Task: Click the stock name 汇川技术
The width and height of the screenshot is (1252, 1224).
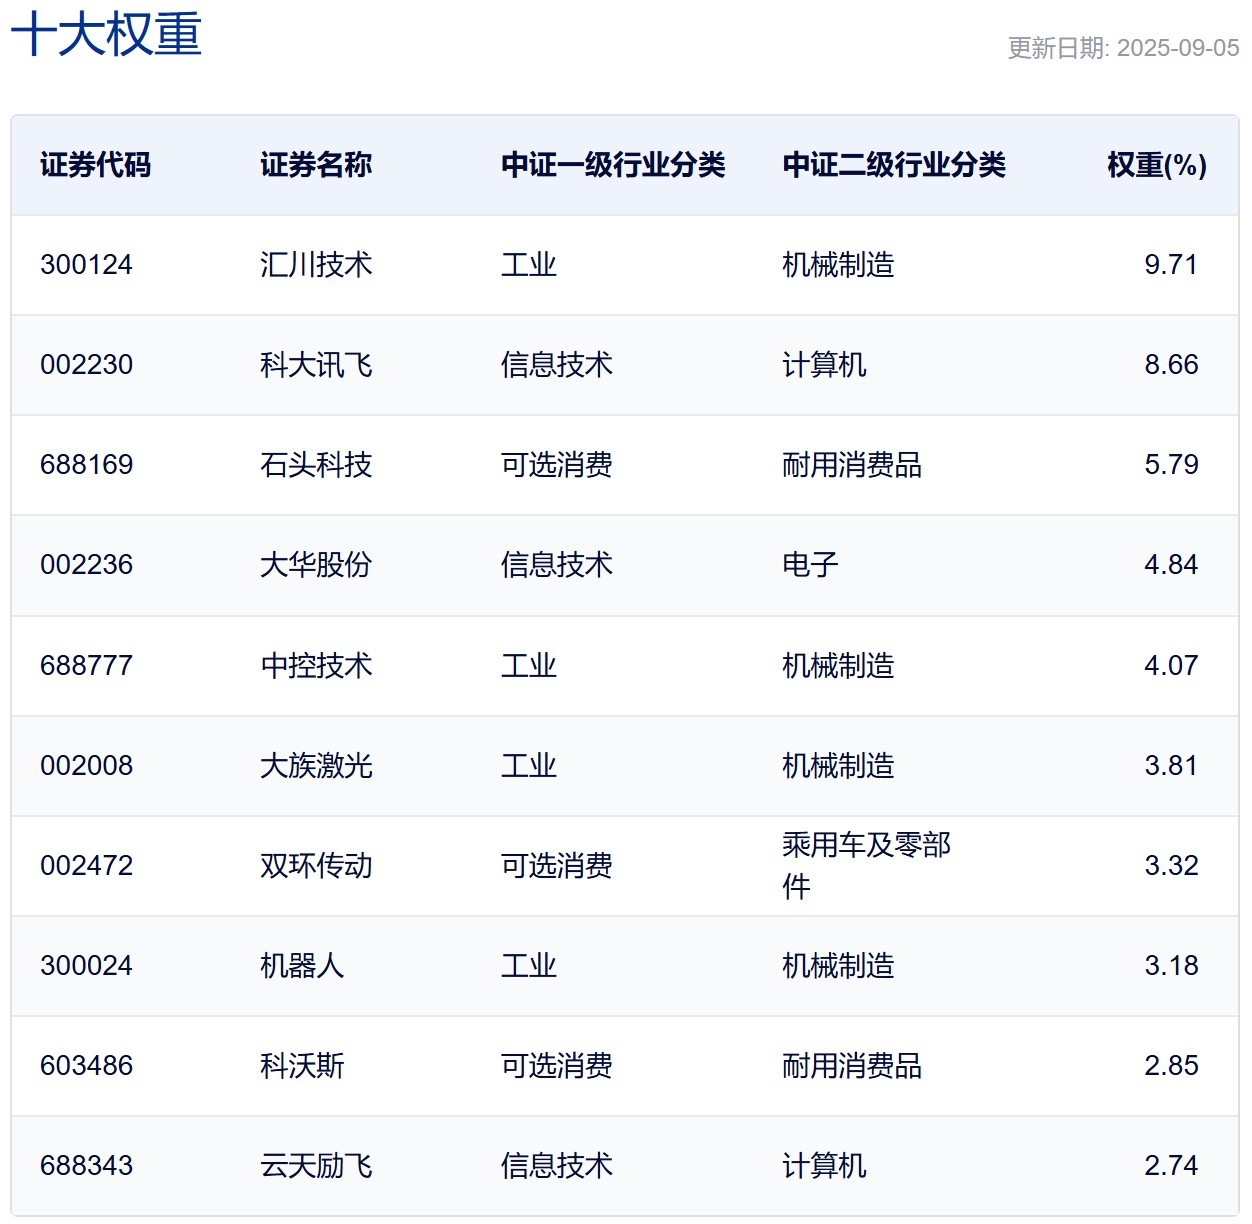Action: pyautogui.click(x=316, y=265)
